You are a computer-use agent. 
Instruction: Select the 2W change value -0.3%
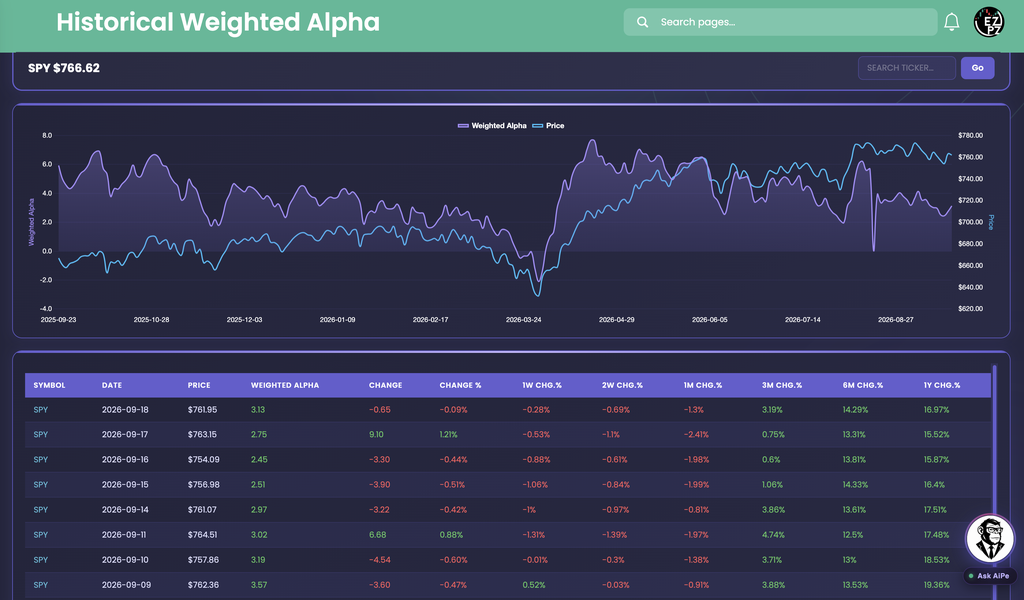(x=613, y=560)
